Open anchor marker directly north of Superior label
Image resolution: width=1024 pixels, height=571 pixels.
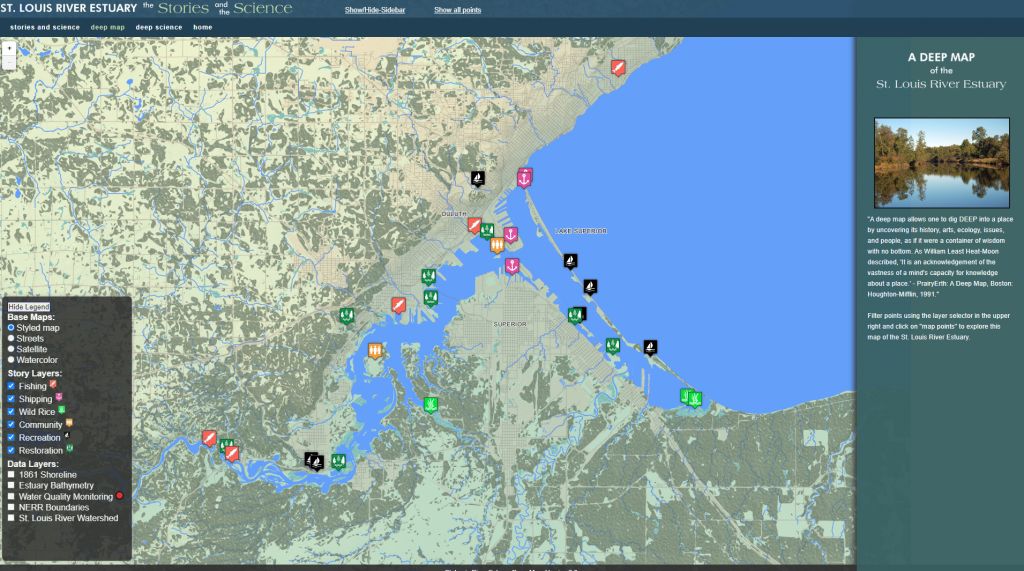coord(512,266)
